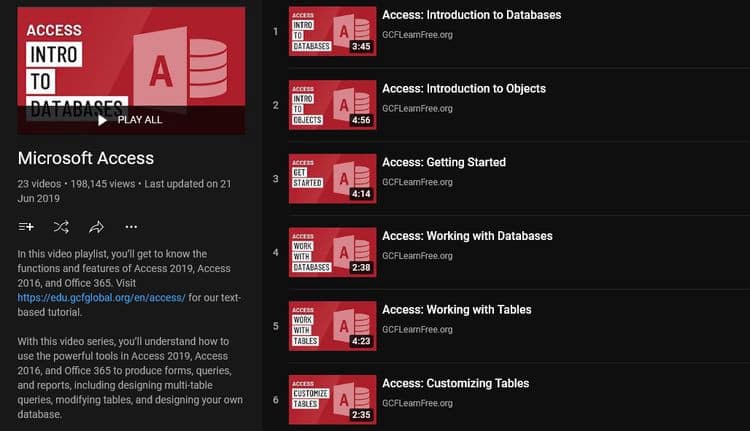Click the 4:14 duration badge
The width and height of the screenshot is (750, 431).
point(361,194)
